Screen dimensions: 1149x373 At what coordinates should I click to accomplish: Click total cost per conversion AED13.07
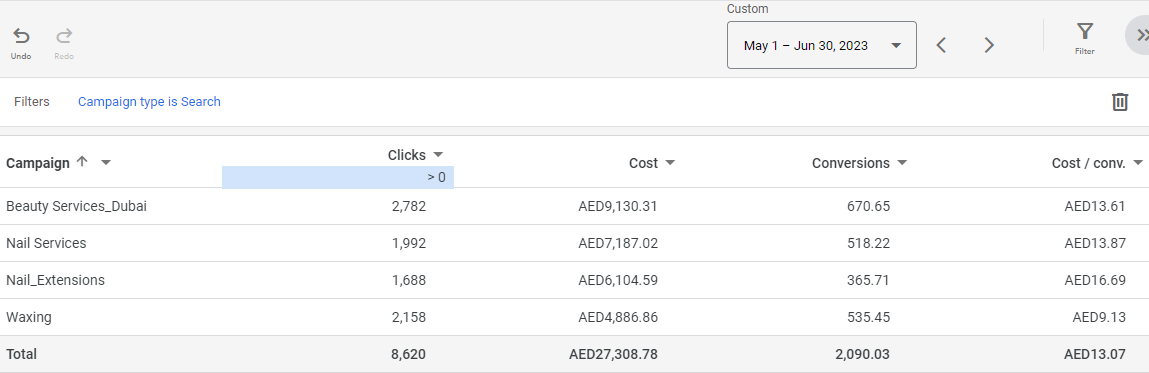1095,354
